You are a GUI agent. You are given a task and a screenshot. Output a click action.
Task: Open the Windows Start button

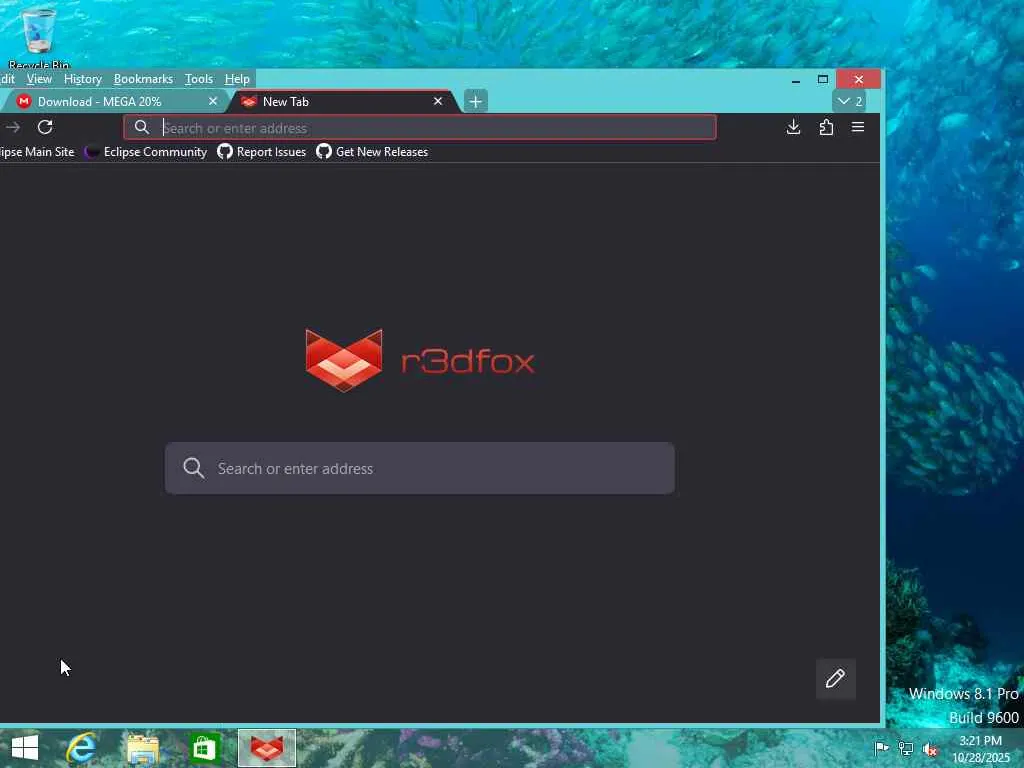(x=25, y=748)
